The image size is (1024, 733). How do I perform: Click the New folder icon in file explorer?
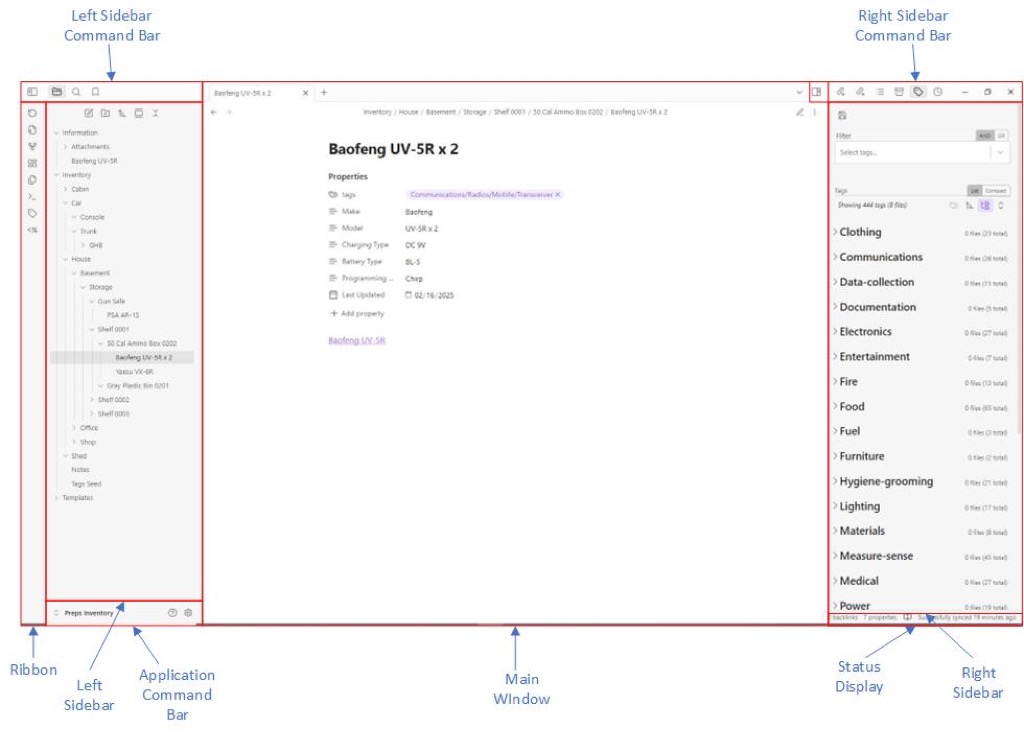pyautogui.click(x=105, y=113)
